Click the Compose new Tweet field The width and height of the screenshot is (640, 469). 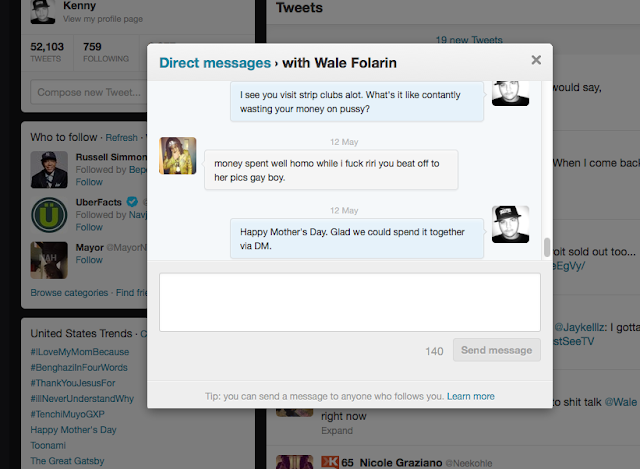click(89, 92)
